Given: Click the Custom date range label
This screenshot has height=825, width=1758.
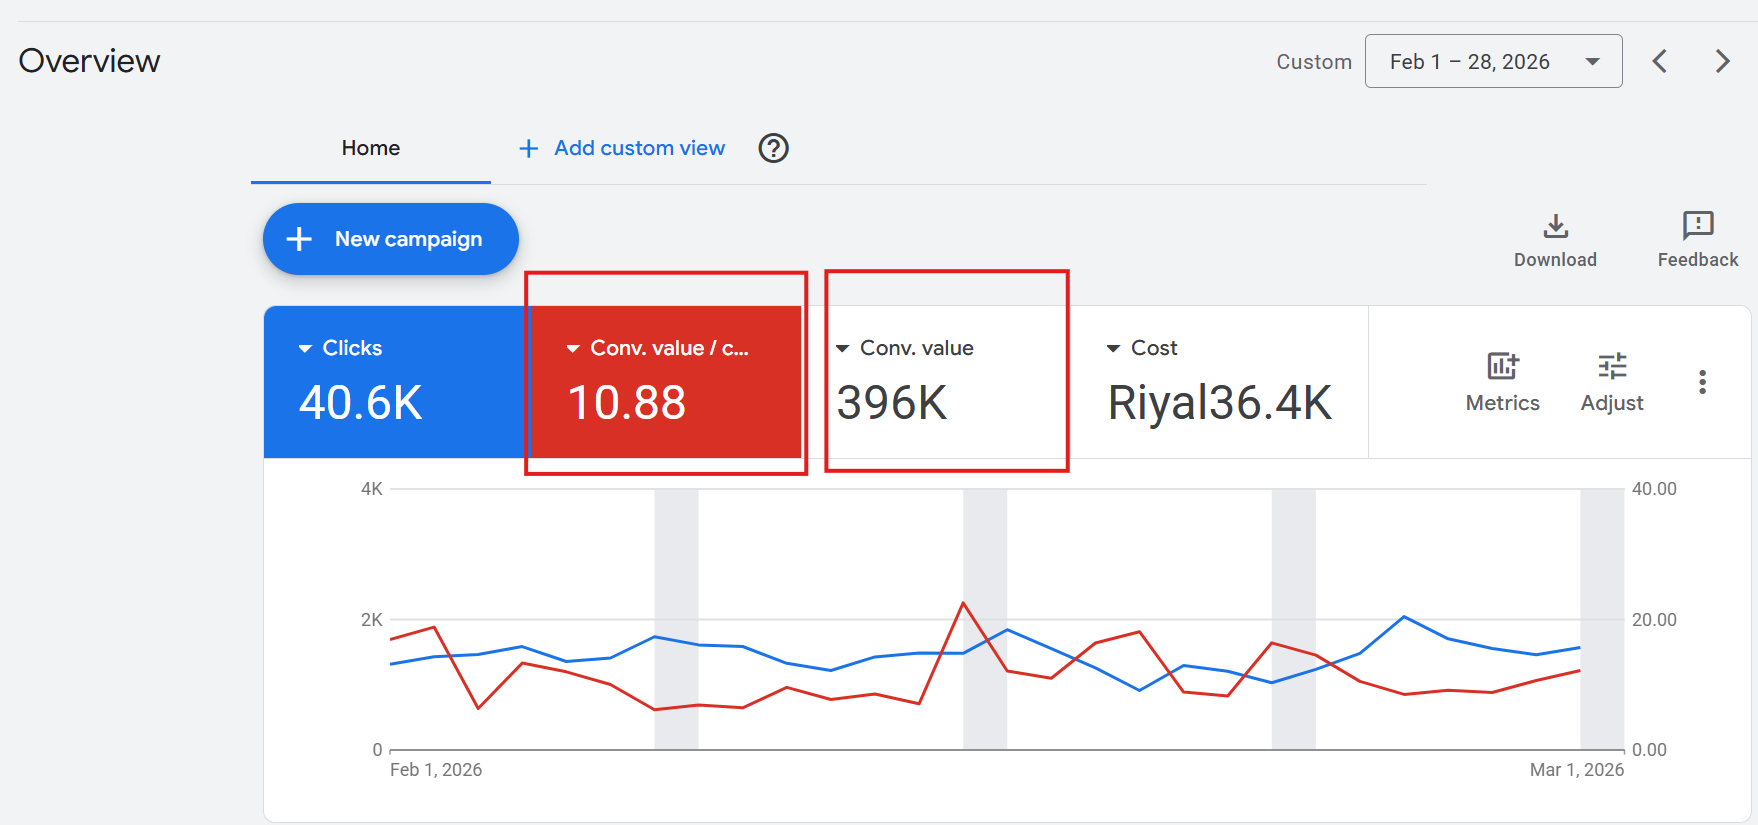Looking at the screenshot, I should (x=1314, y=62).
